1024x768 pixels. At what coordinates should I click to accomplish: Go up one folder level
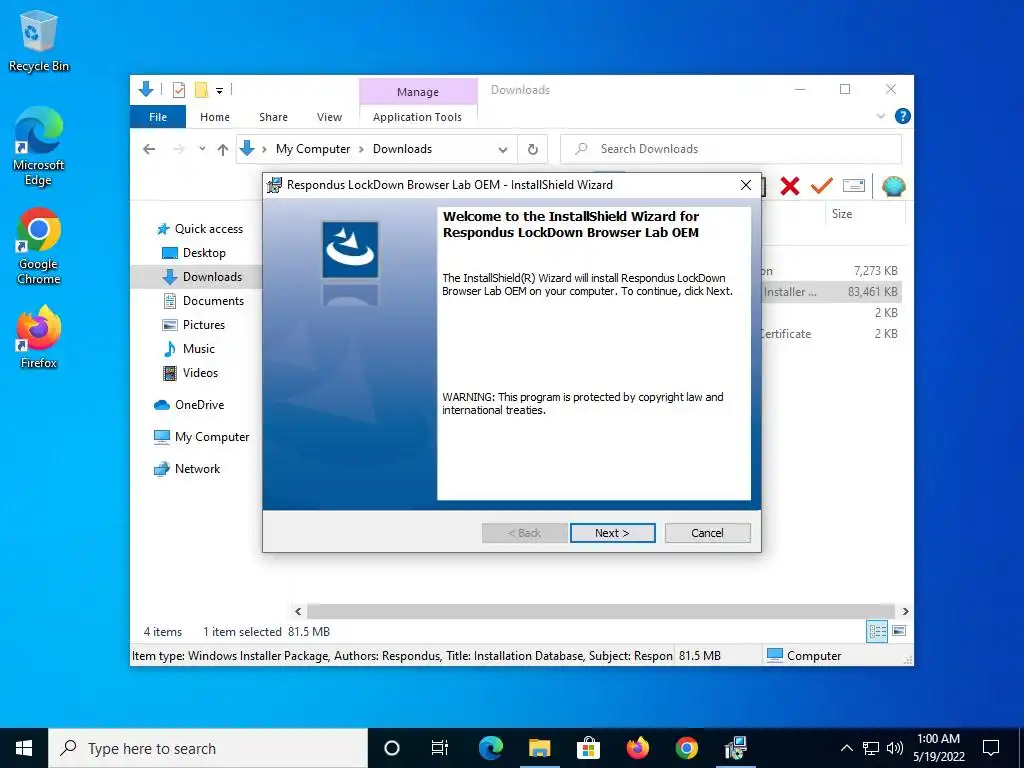pyautogui.click(x=223, y=150)
